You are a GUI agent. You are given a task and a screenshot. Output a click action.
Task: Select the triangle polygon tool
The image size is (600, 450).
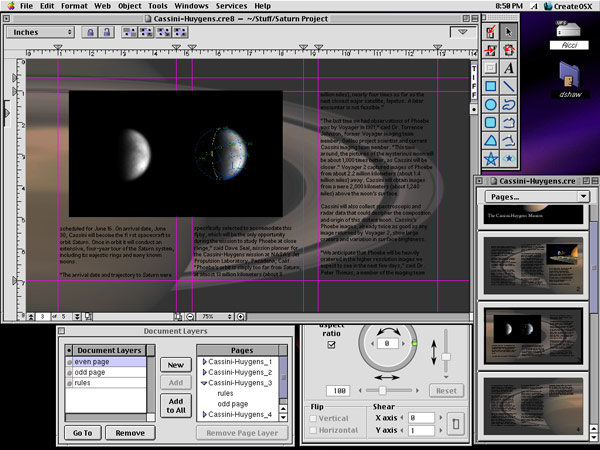tap(491, 140)
